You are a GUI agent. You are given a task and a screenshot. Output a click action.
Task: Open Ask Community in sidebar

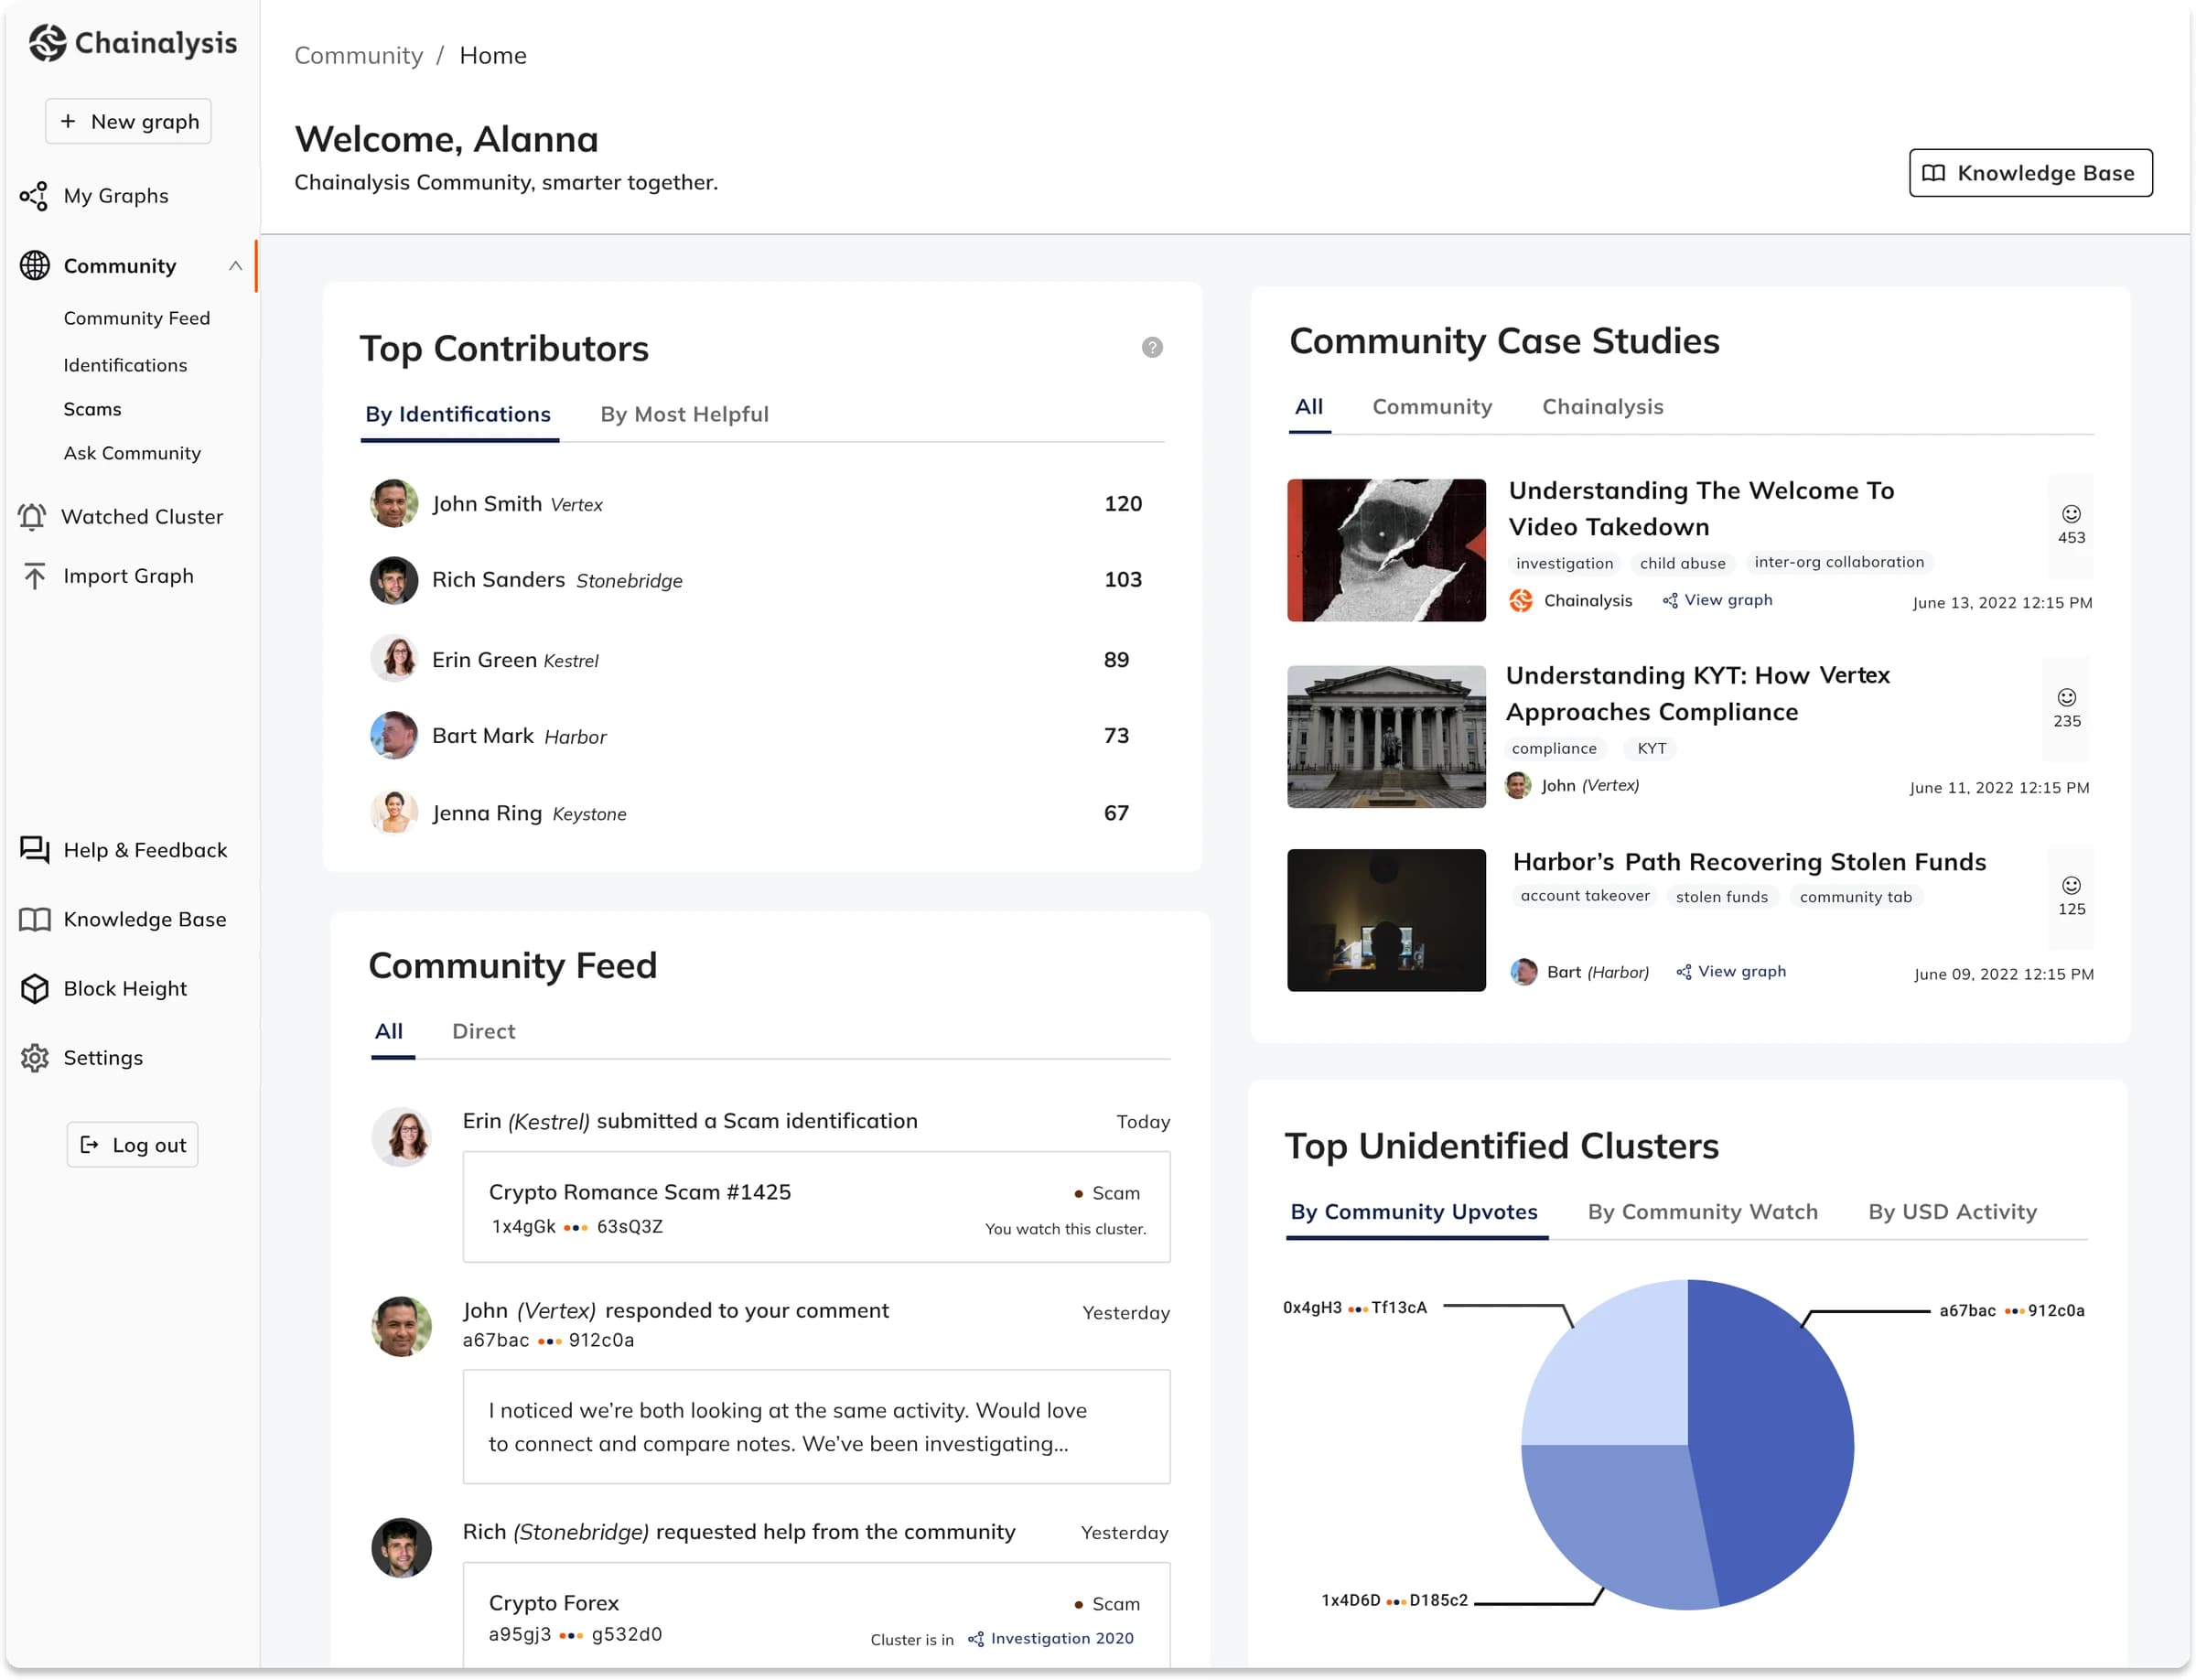coord(132,453)
